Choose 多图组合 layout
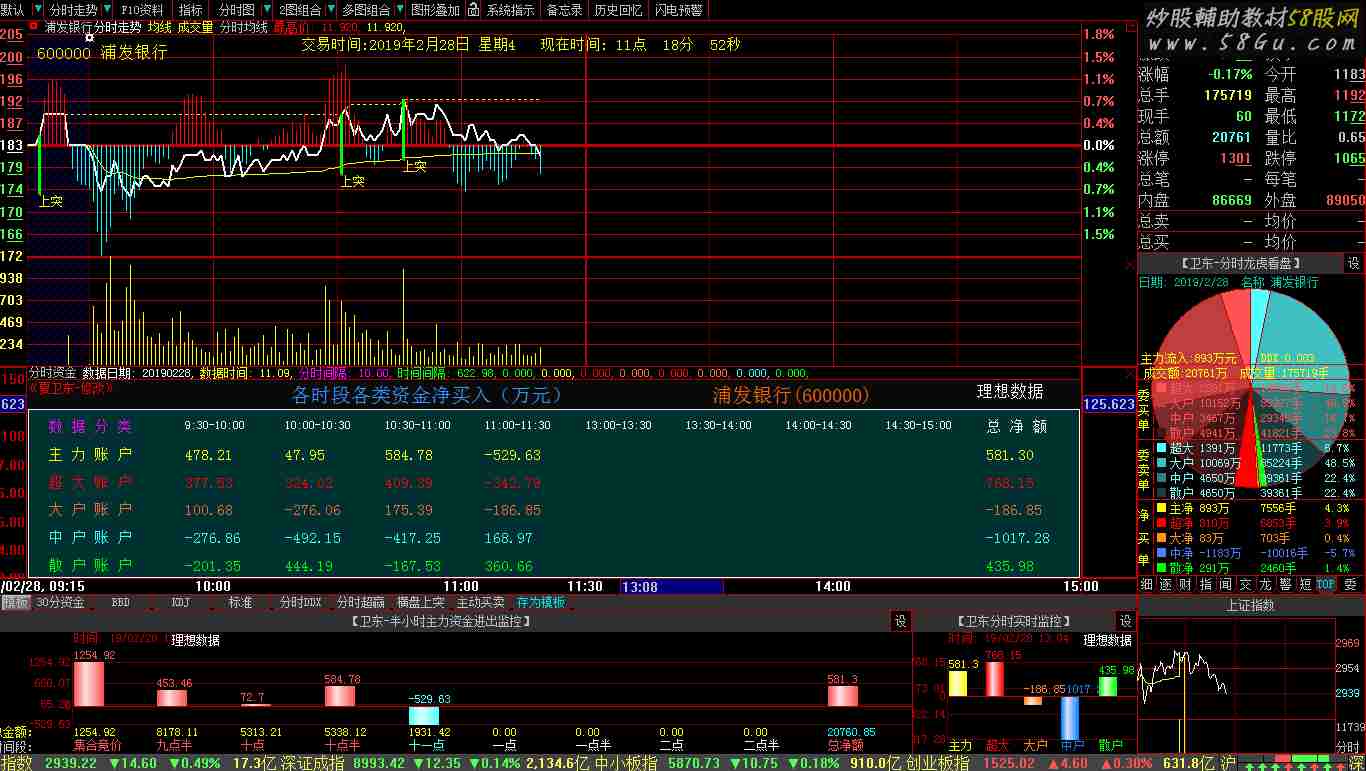The image size is (1366, 771). (366, 9)
